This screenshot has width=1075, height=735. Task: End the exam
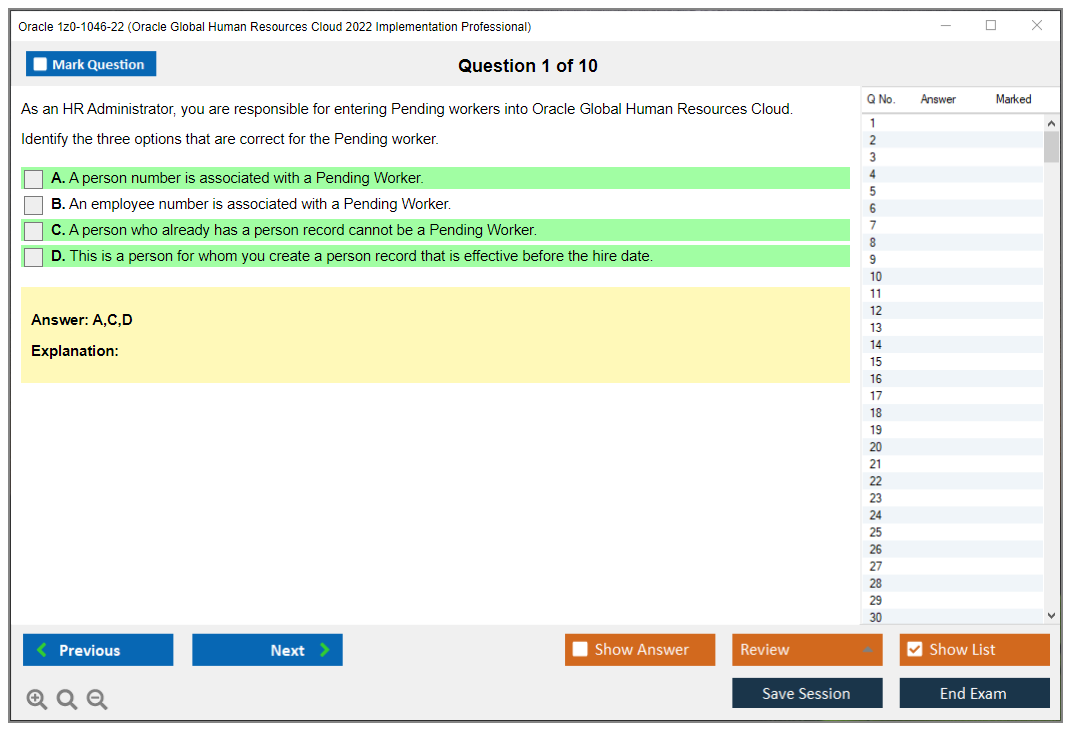974,692
